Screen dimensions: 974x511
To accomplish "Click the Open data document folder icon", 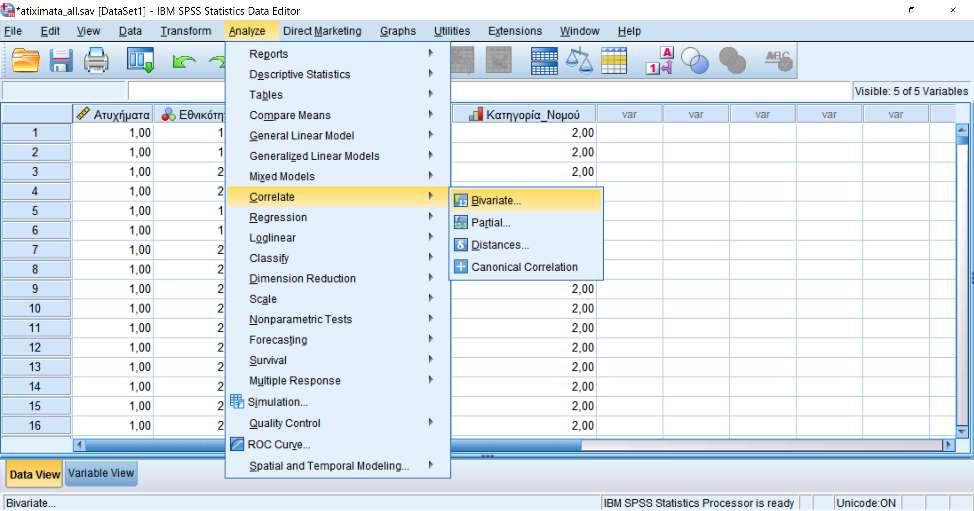I will point(25,61).
